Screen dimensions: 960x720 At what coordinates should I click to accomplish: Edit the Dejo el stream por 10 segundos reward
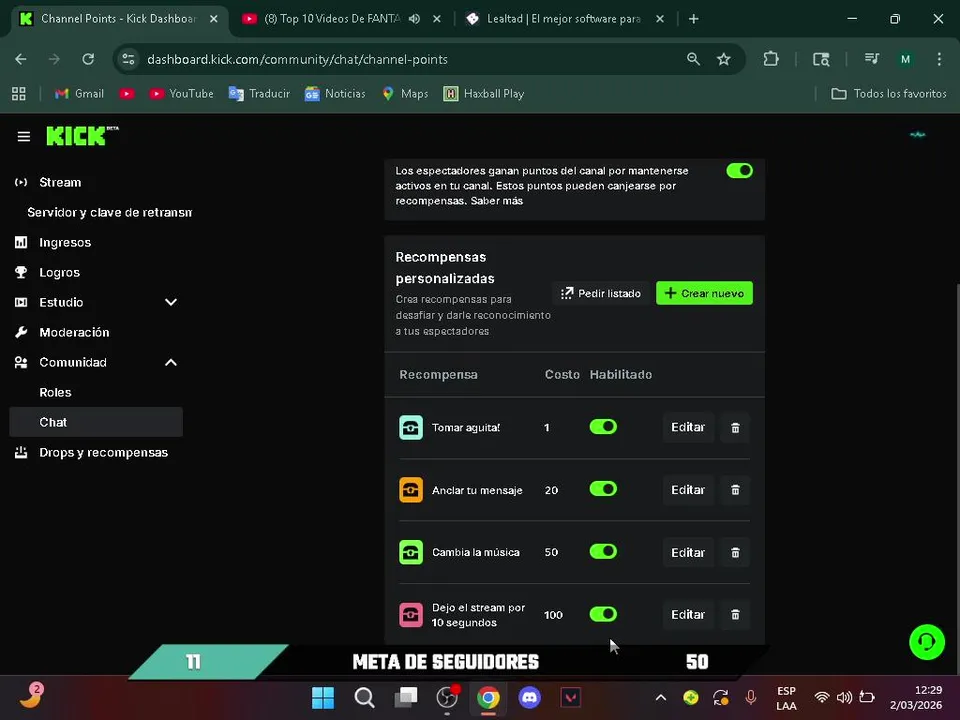(688, 615)
